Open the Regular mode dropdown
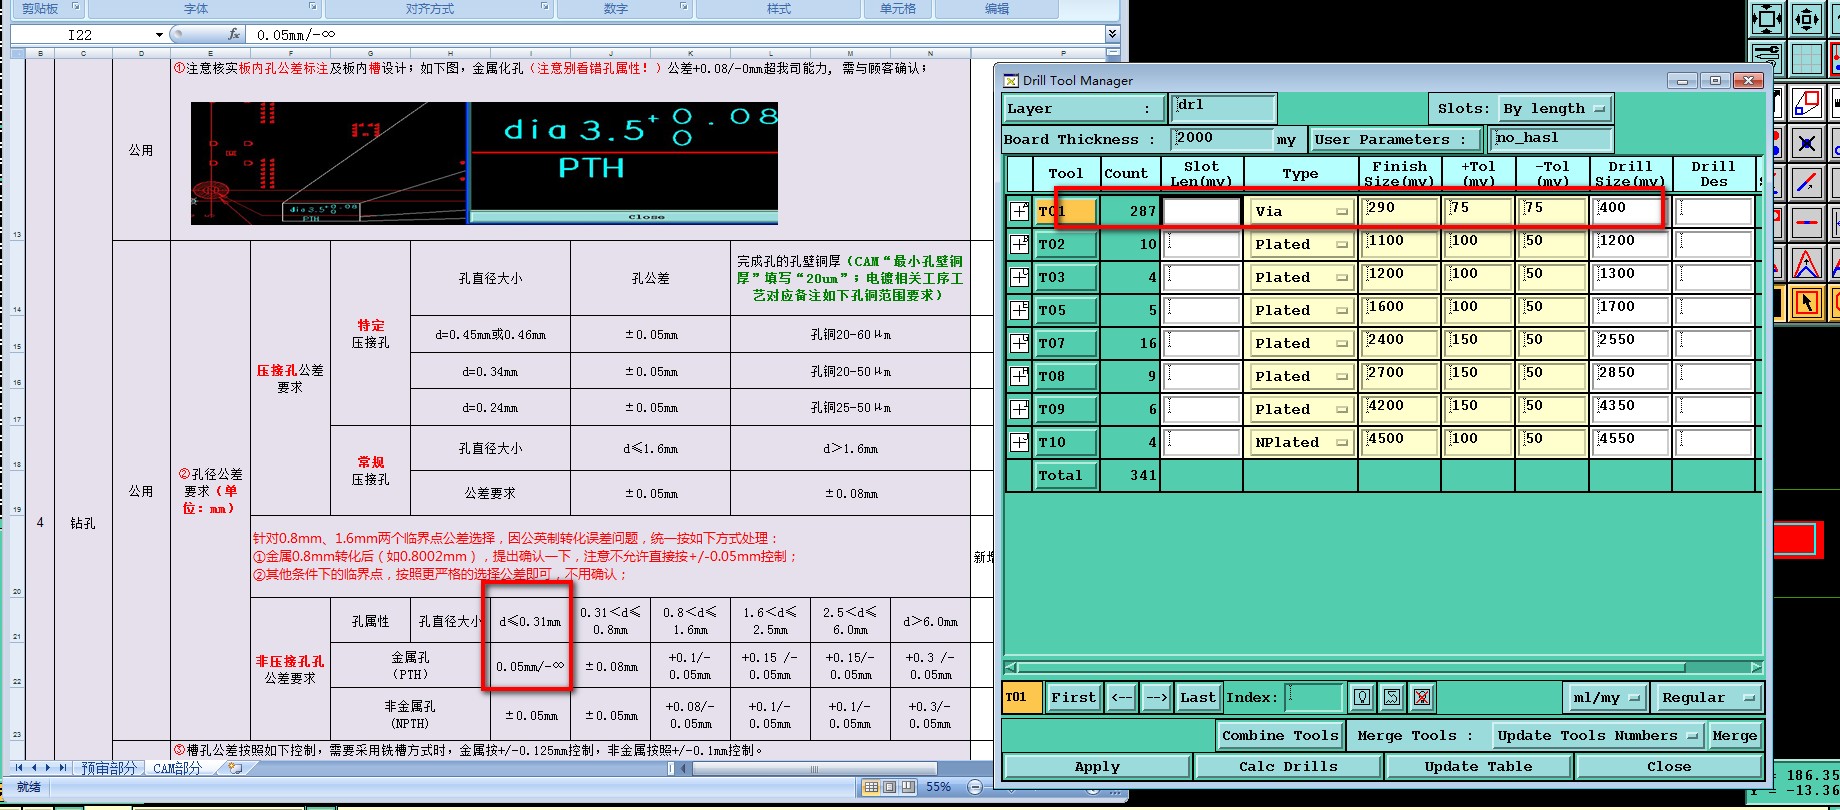 coord(1708,697)
